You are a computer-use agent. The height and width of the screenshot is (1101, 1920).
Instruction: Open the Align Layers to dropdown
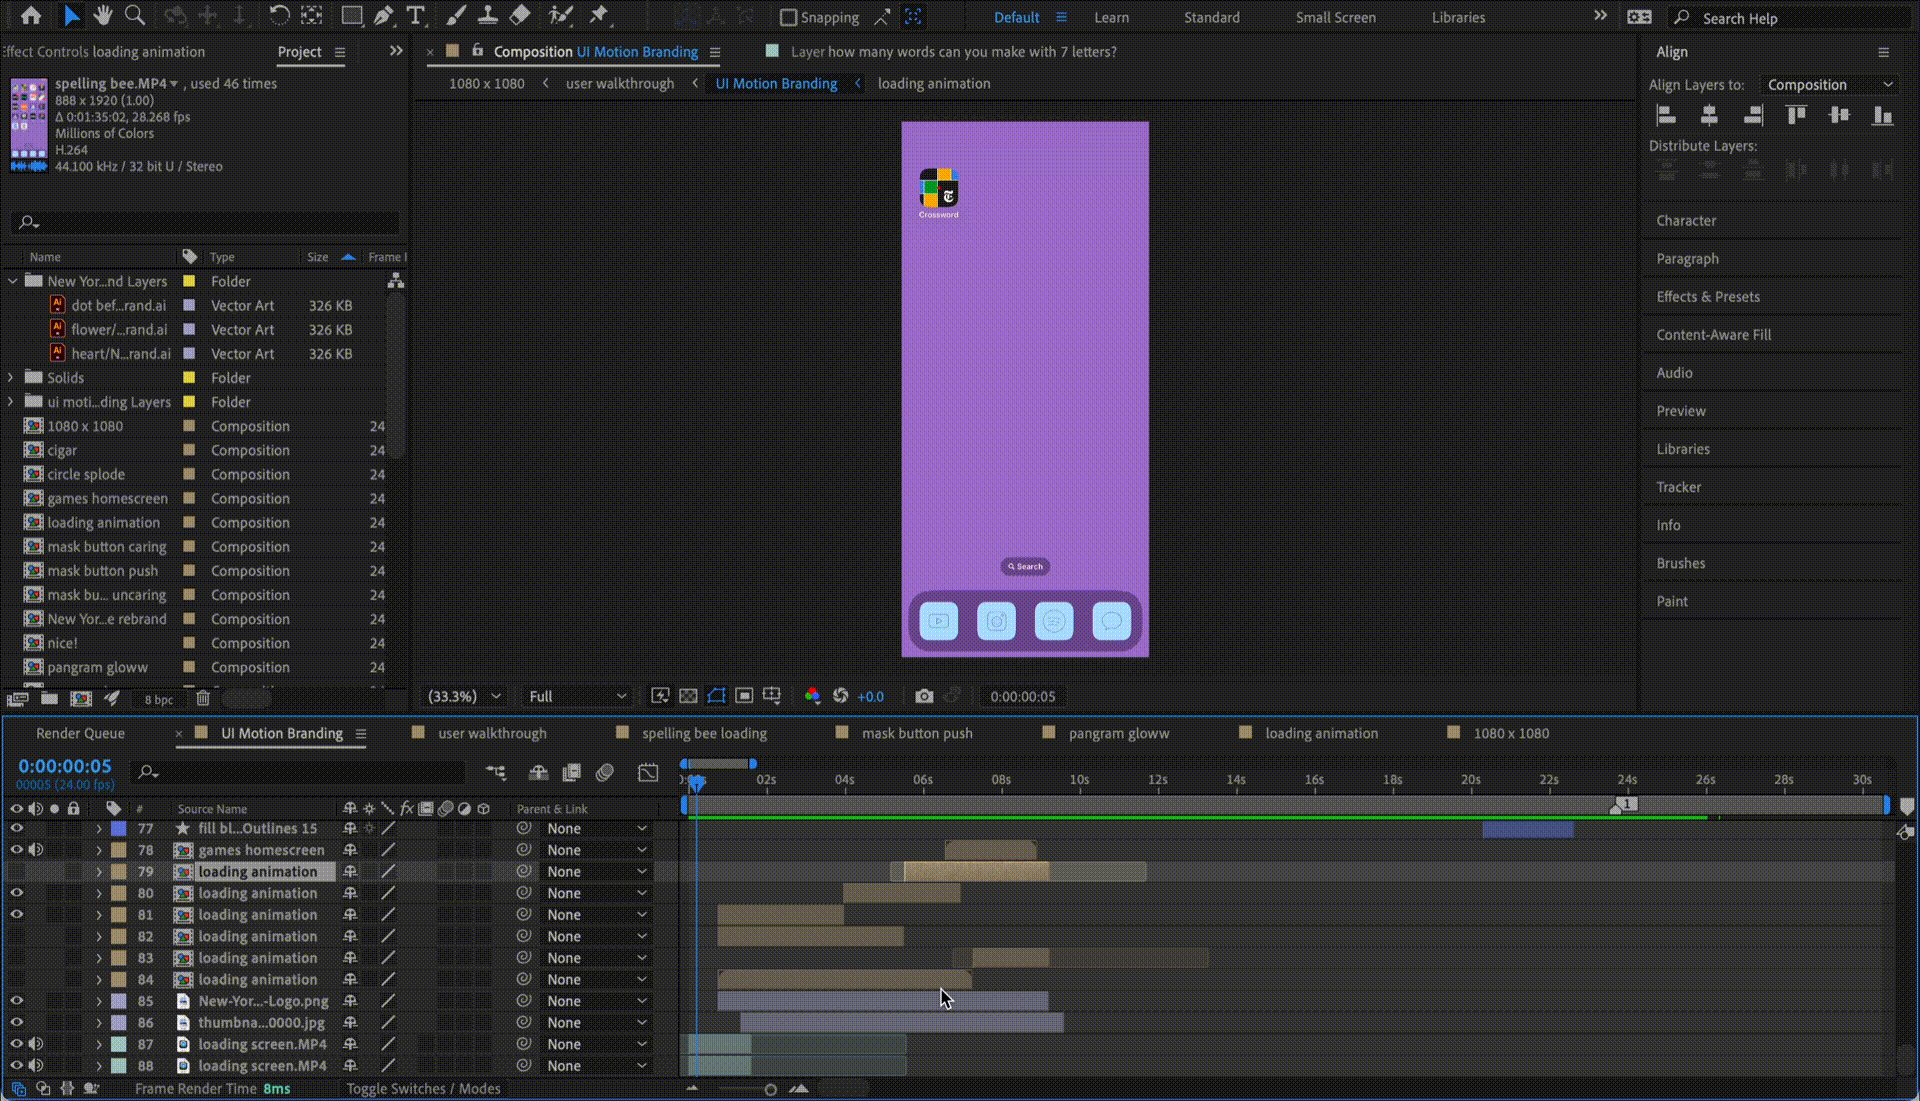(1829, 85)
